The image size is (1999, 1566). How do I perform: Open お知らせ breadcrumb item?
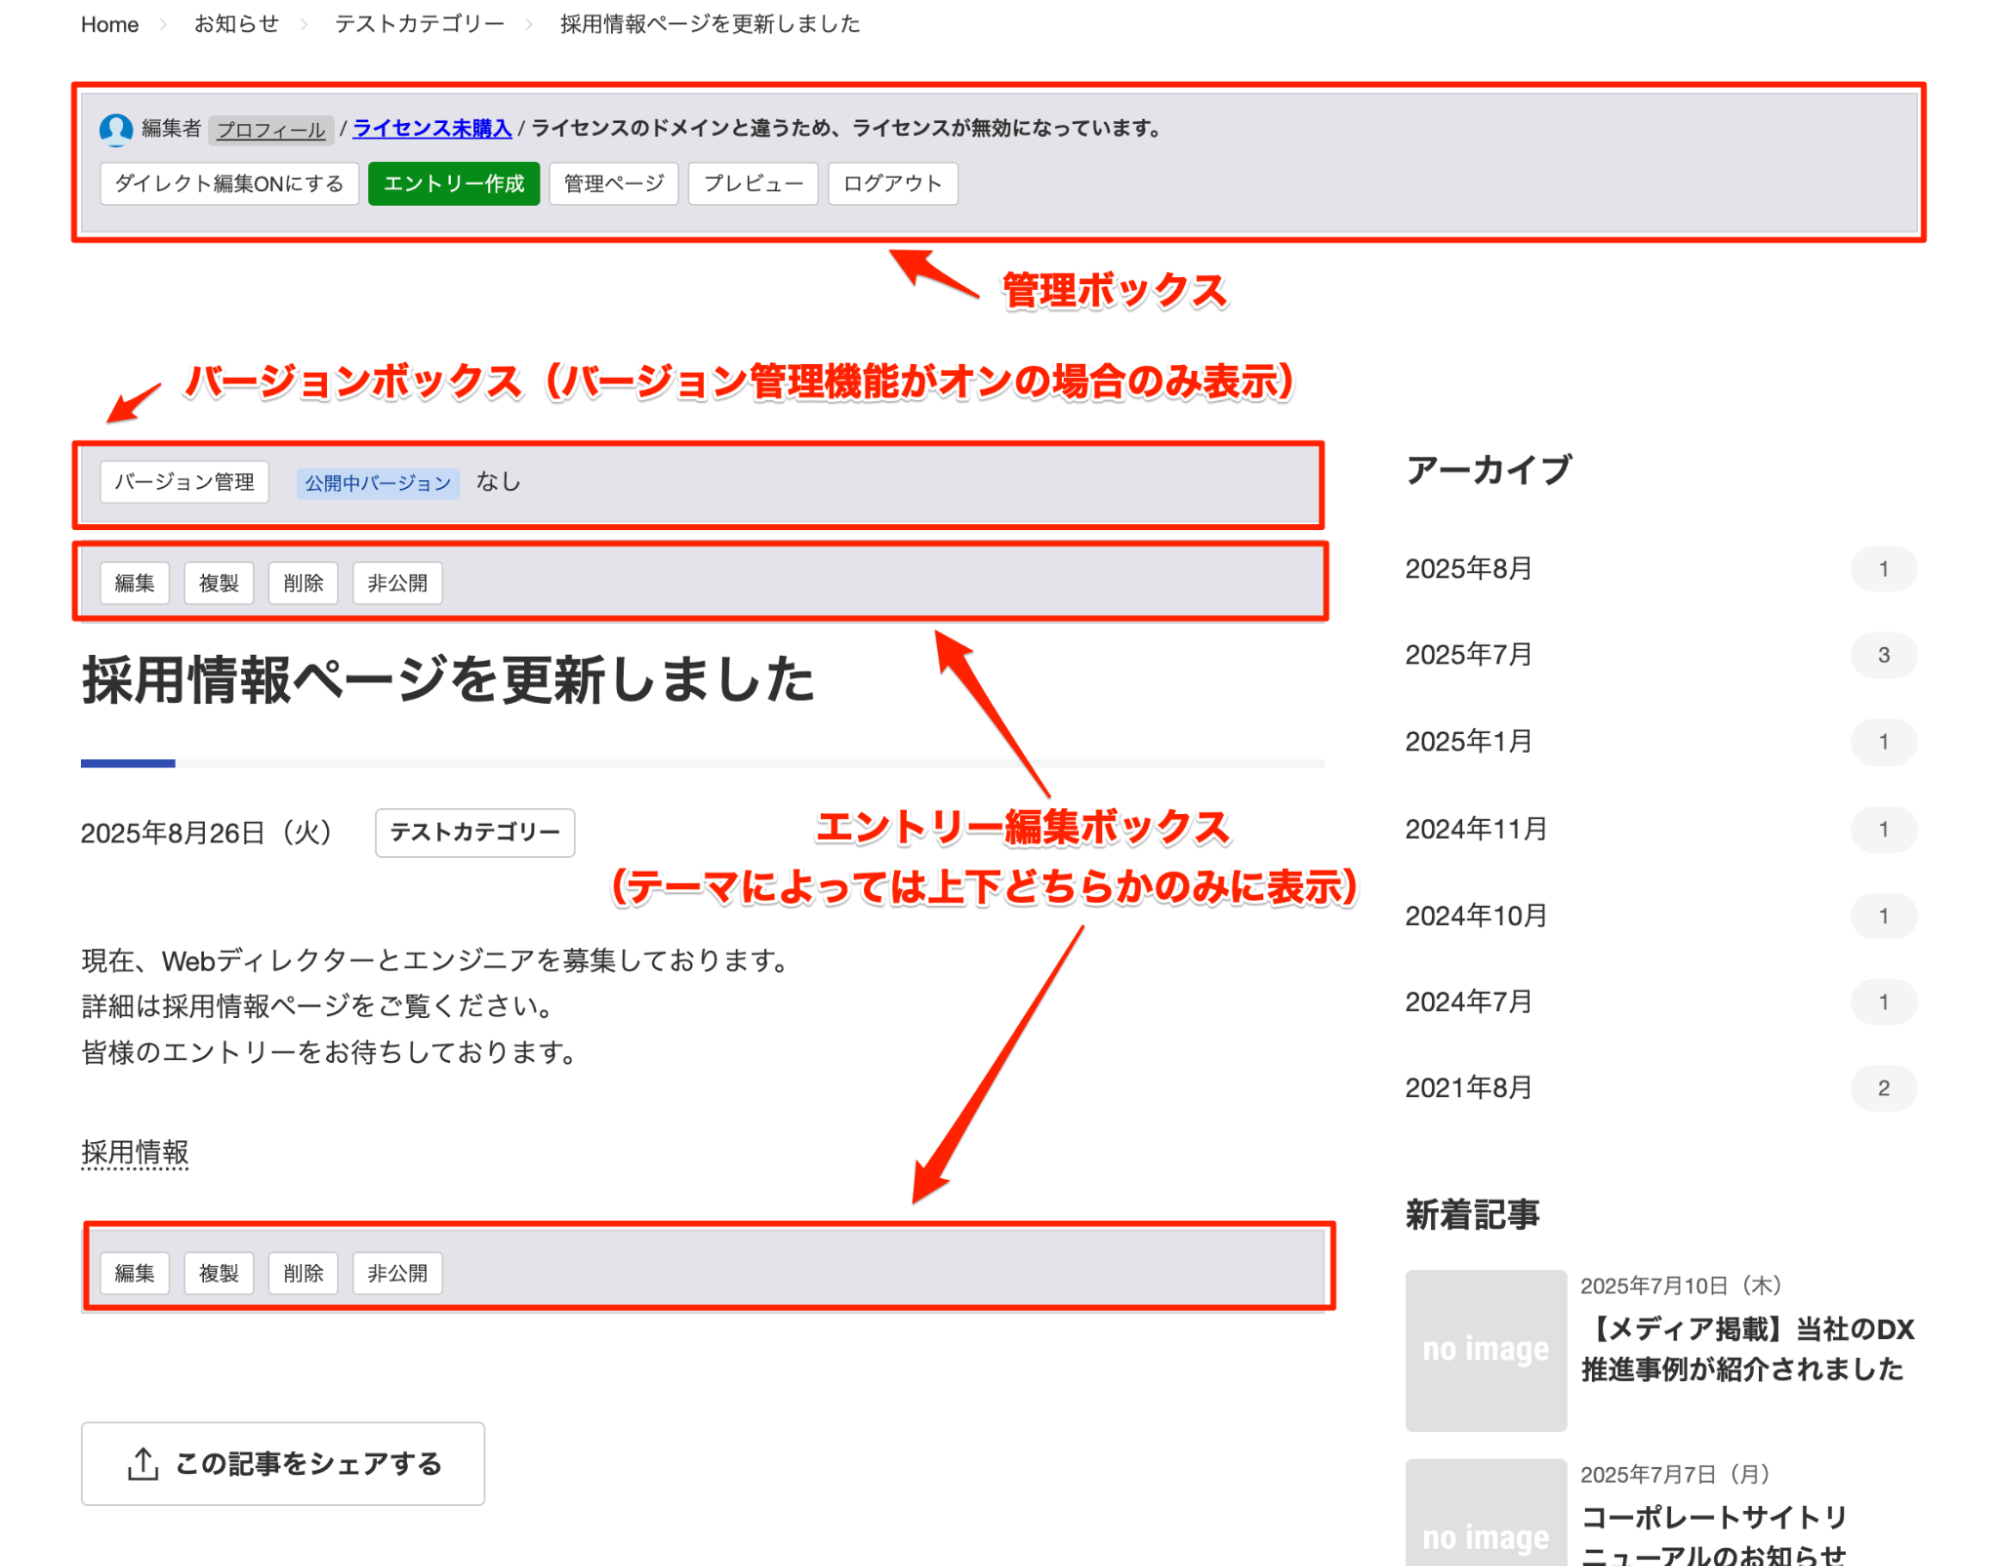coord(236,24)
